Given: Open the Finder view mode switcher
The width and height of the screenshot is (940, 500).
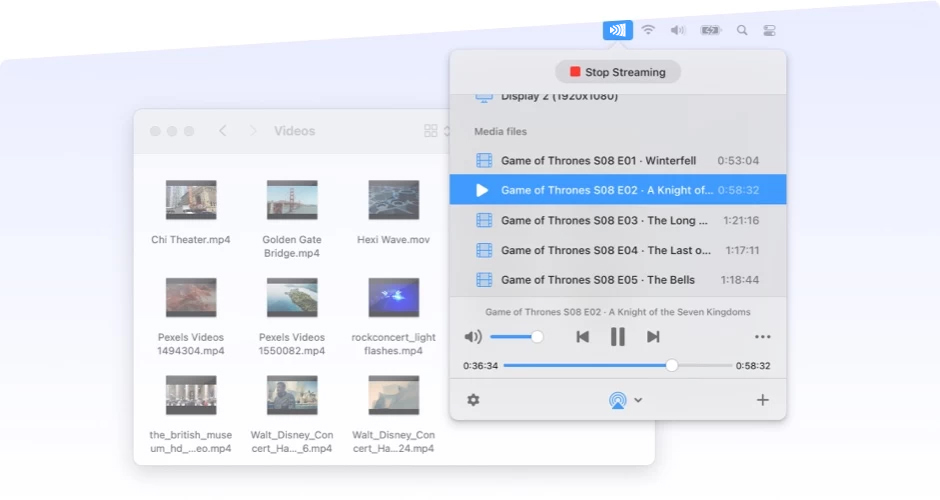Looking at the screenshot, I should (431, 131).
